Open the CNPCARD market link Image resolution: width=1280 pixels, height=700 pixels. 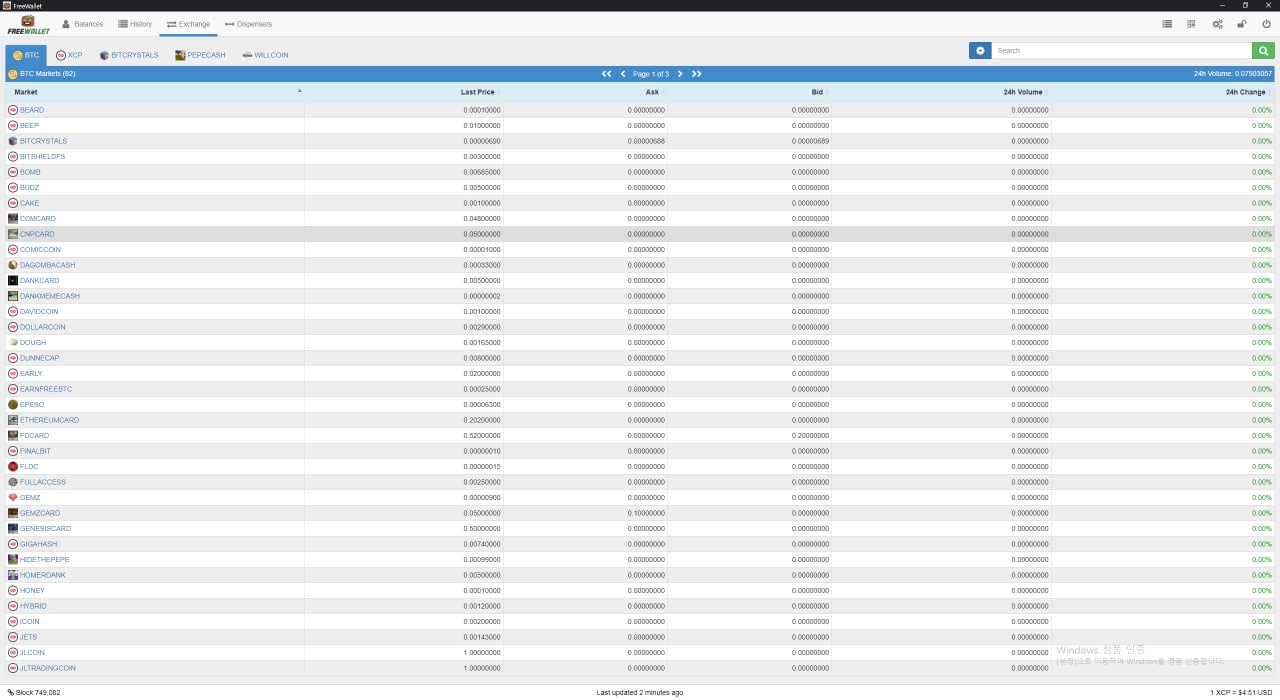(x=37, y=234)
